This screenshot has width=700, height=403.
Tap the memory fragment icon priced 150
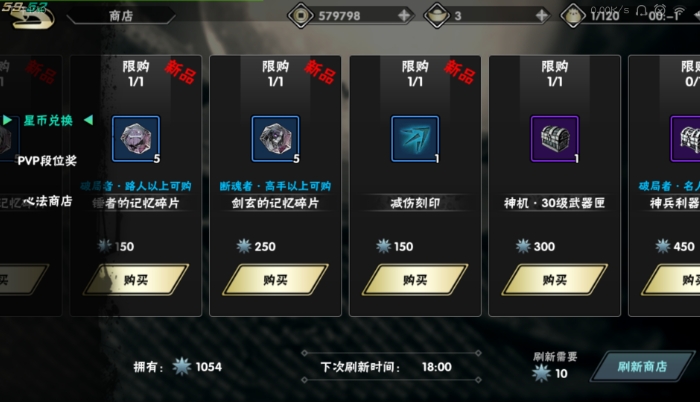[136, 139]
